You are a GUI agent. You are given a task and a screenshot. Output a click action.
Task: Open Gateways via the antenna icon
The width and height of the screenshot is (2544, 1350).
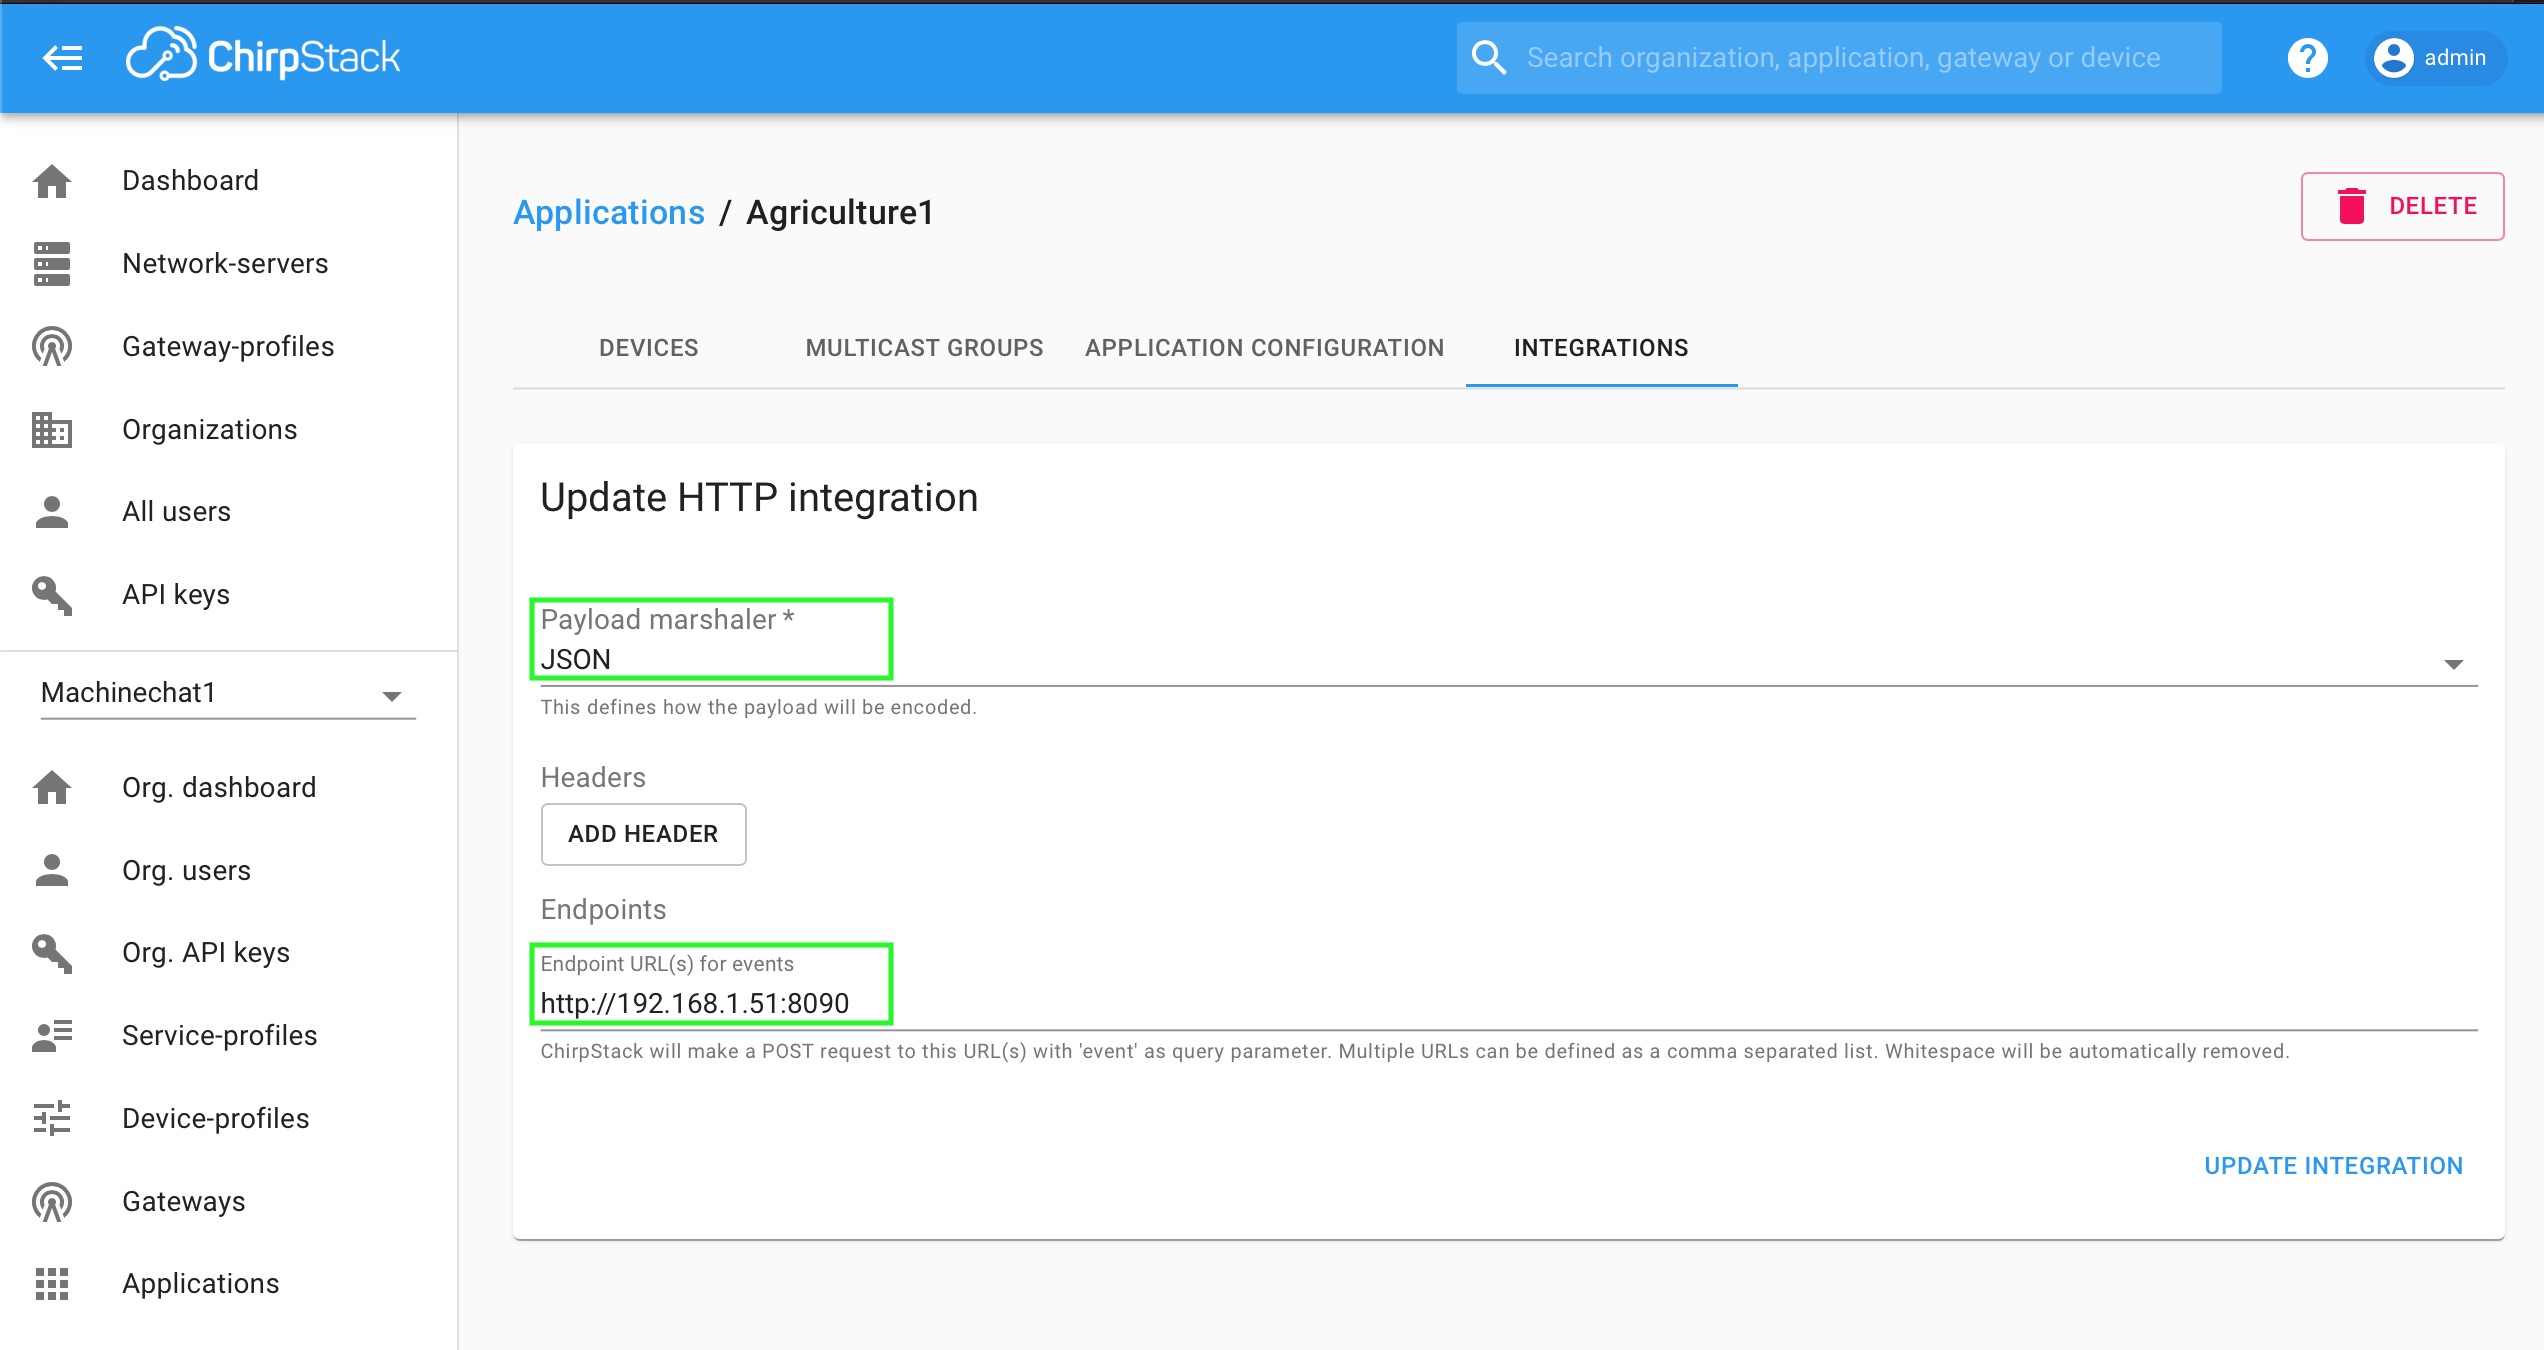click(52, 1201)
